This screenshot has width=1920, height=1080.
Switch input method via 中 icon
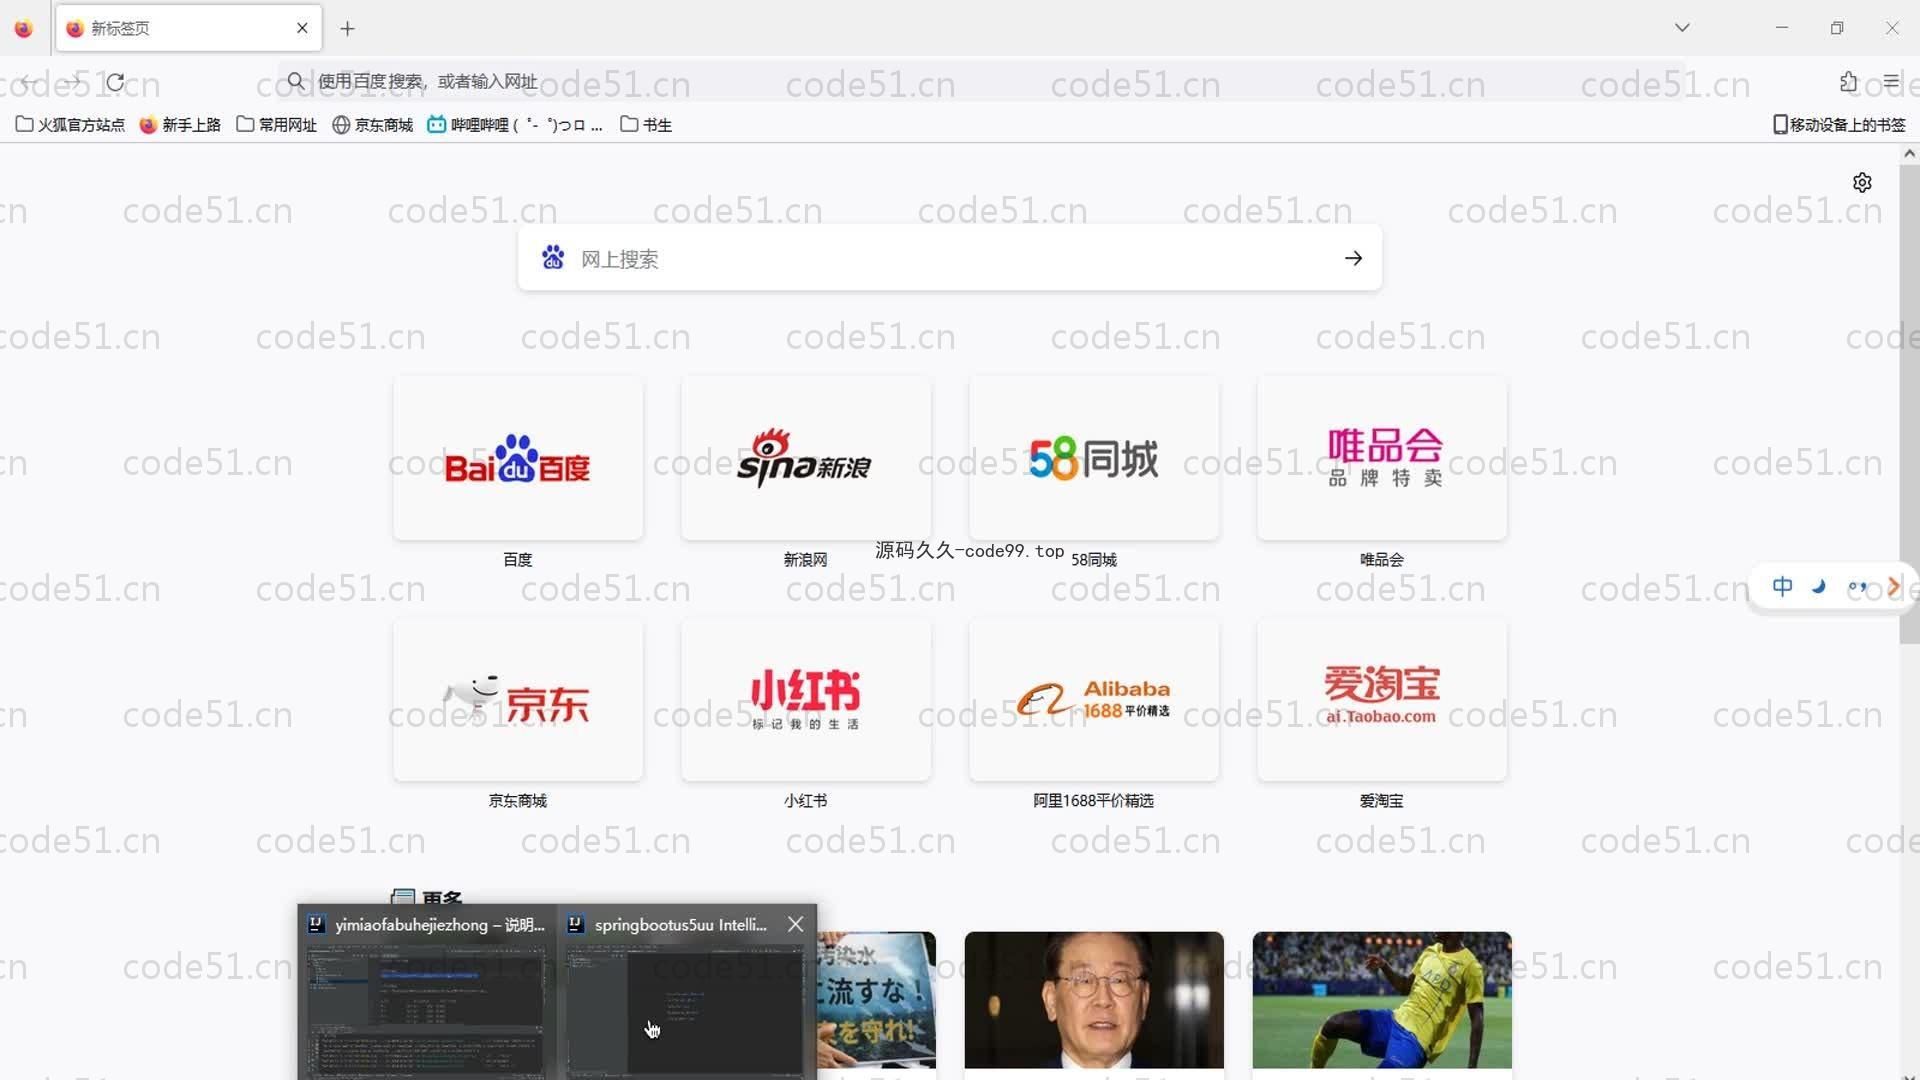(x=1783, y=587)
